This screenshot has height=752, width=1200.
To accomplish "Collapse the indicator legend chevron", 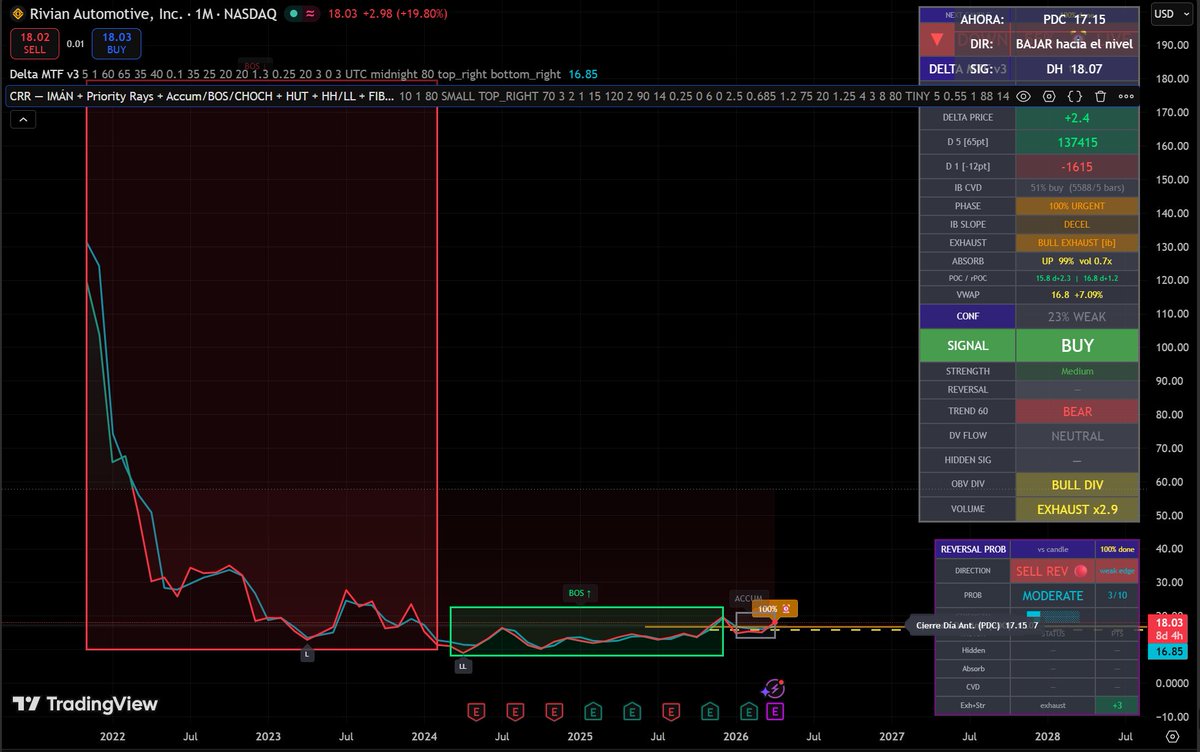I will point(24,119).
